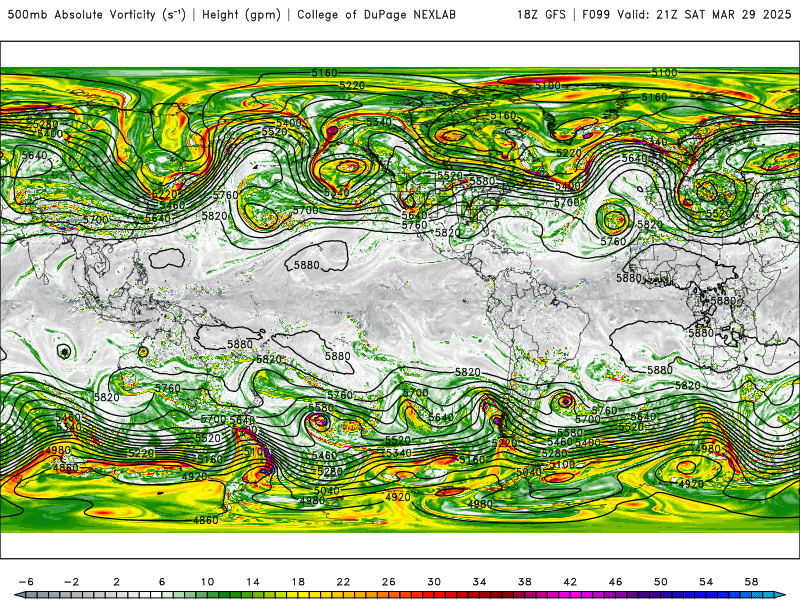Select the 6 label on the color scale
800x600 pixels.
(162, 582)
